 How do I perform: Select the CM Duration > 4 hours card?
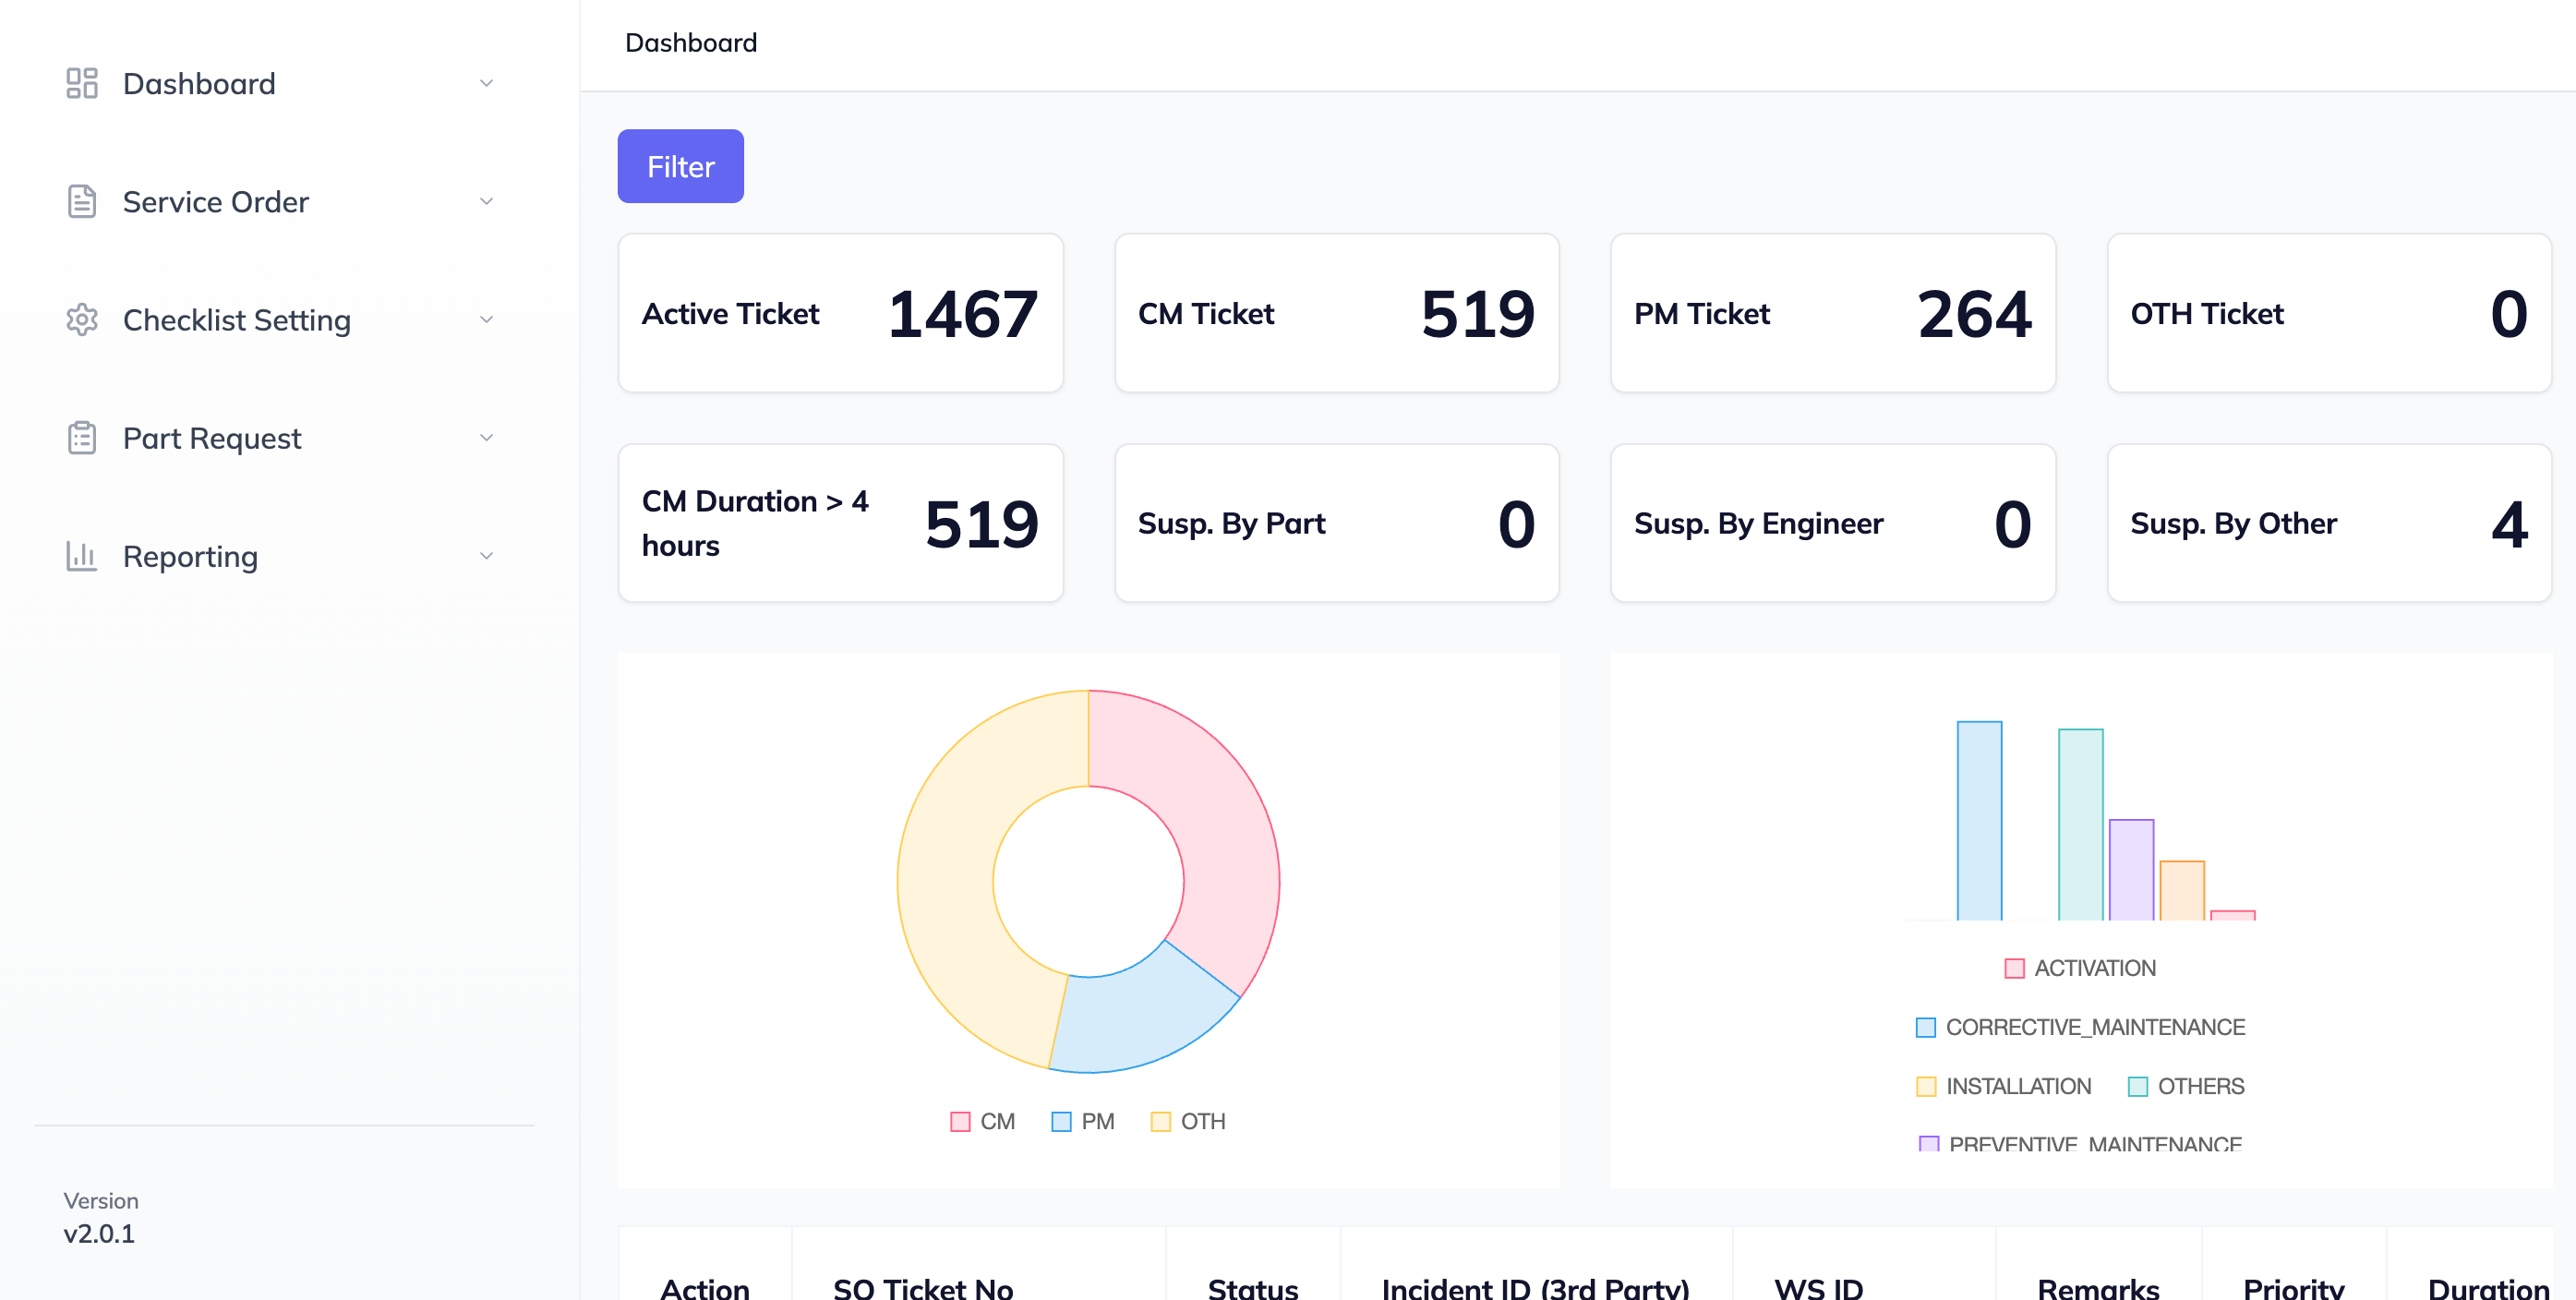point(840,523)
